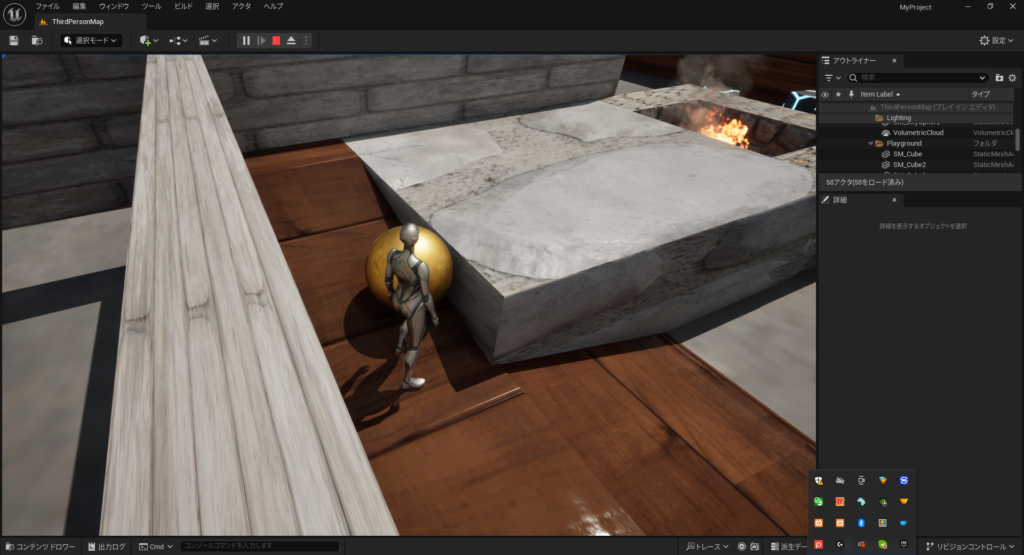Screen dimensions: 1024x555
Task: Toggle the star favorites column in Outliner
Action: coord(838,94)
